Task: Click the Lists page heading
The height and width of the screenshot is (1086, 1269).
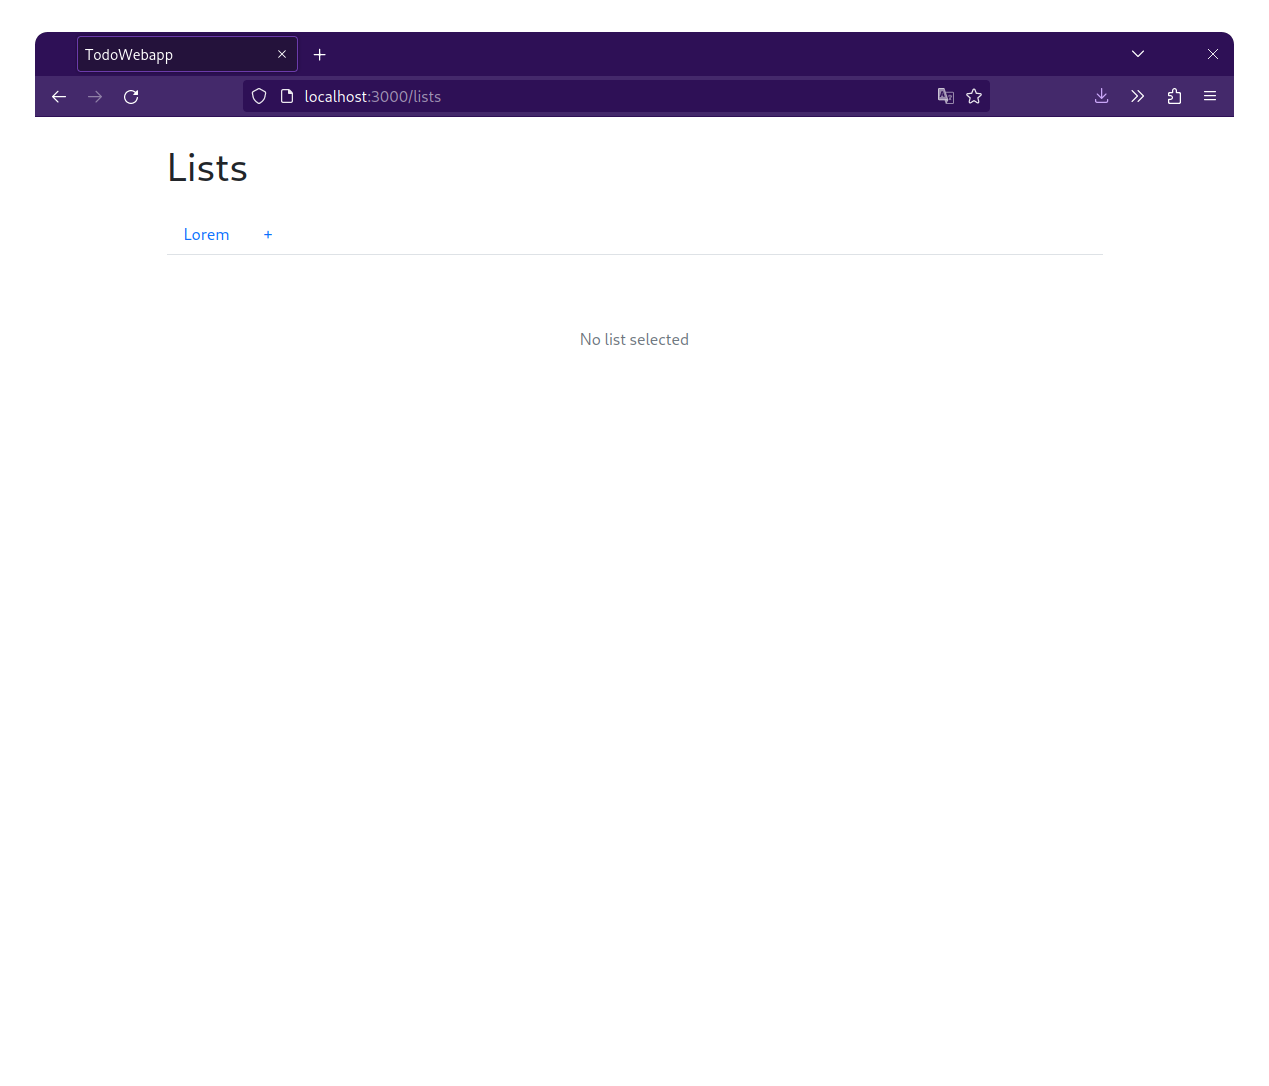Action: pyautogui.click(x=207, y=168)
